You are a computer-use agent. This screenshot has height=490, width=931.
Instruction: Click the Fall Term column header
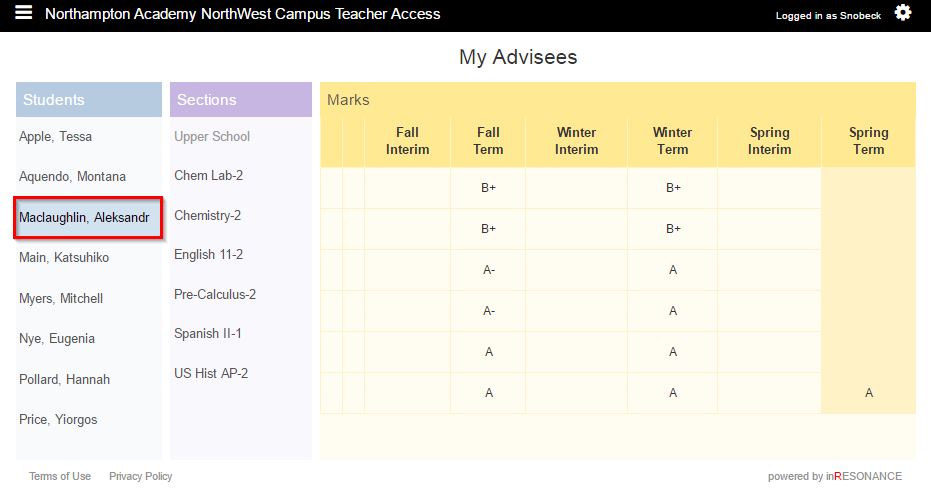[488, 141]
